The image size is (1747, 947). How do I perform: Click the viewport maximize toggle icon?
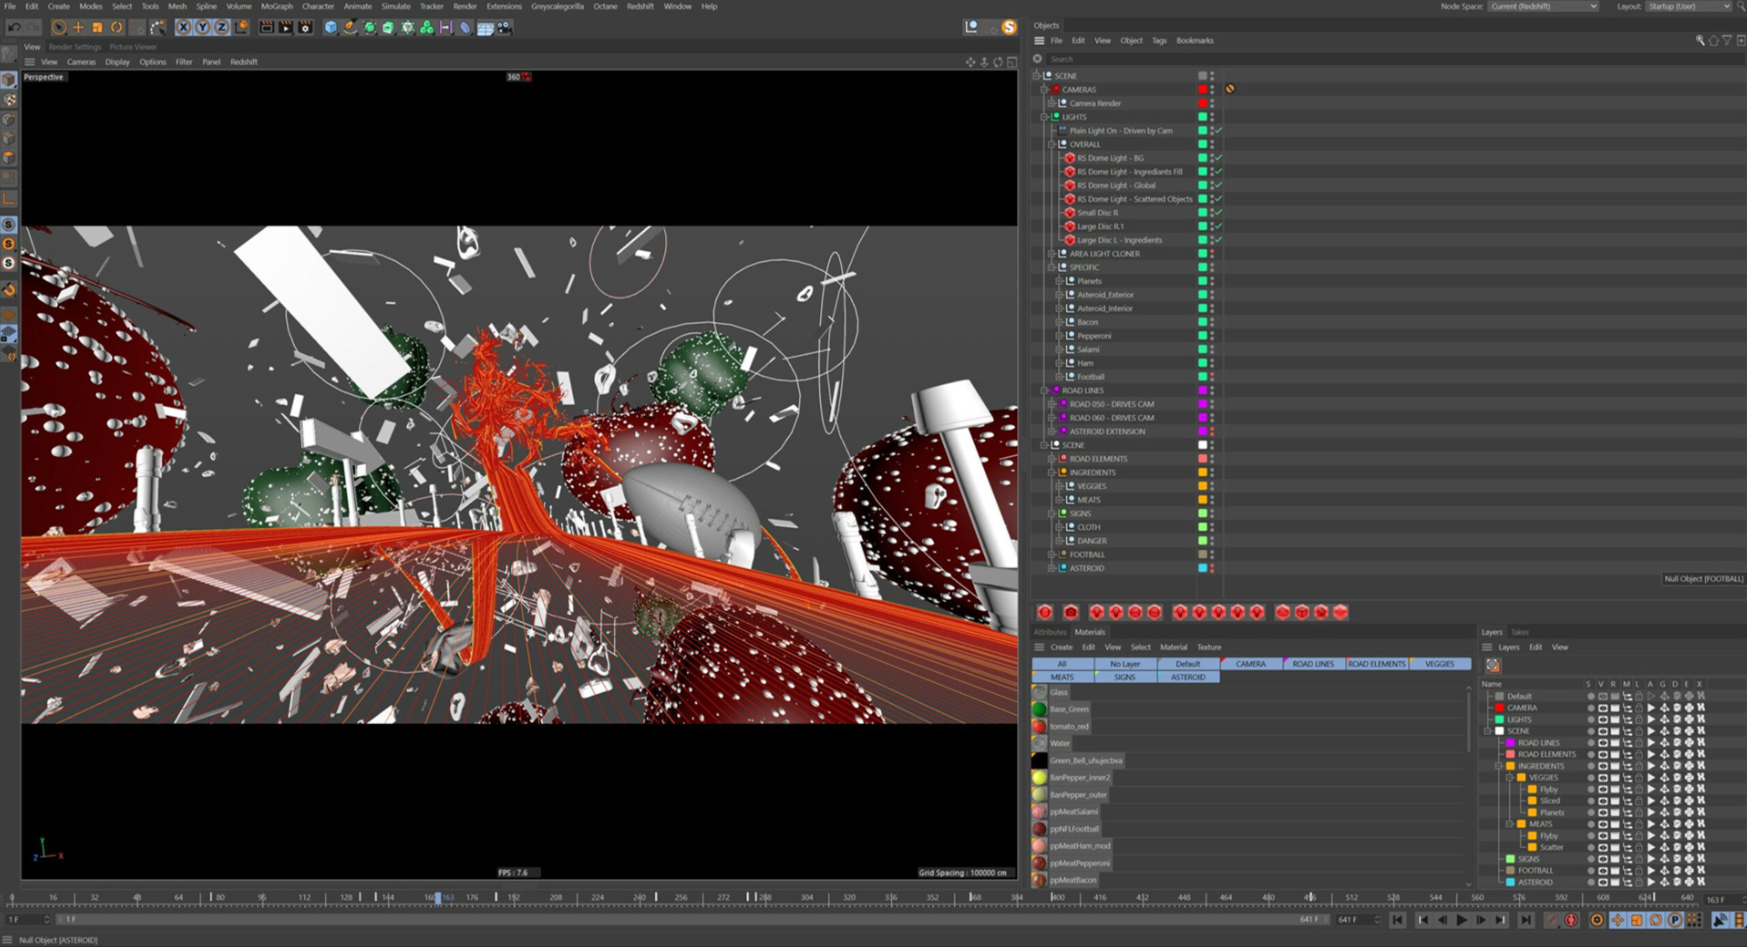point(1011,62)
